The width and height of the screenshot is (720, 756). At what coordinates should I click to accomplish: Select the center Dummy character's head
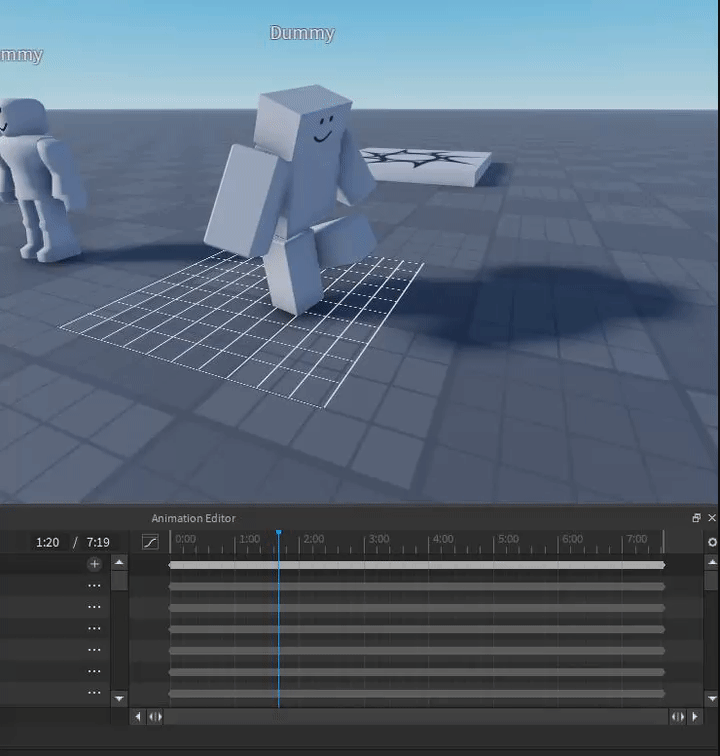coord(303,122)
